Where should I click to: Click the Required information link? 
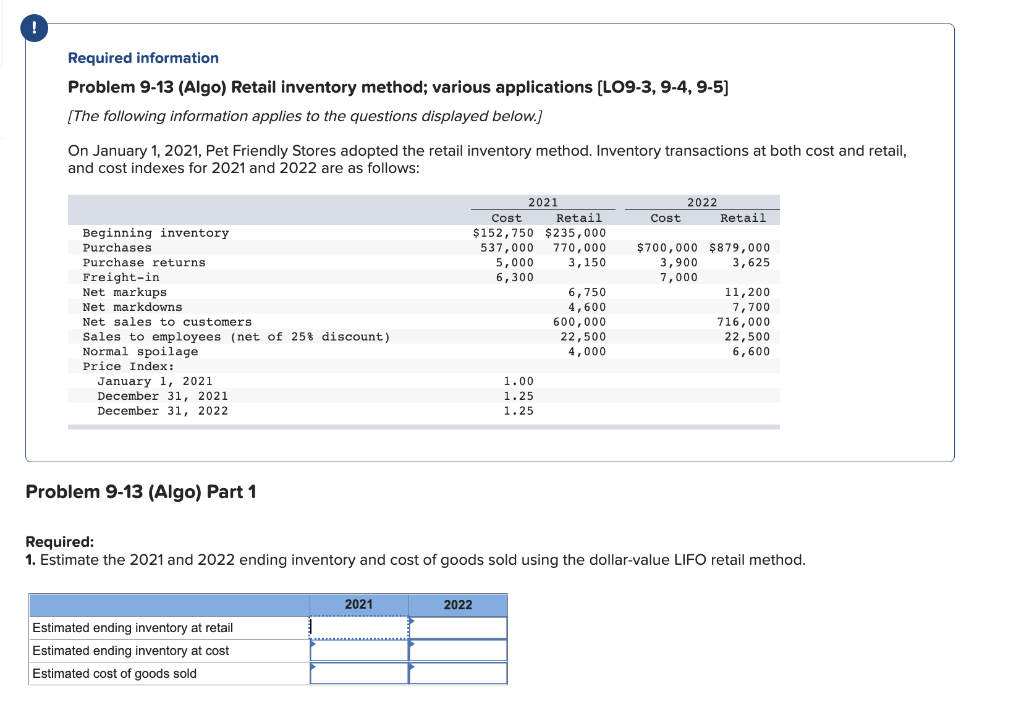click(x=143, y=57)
